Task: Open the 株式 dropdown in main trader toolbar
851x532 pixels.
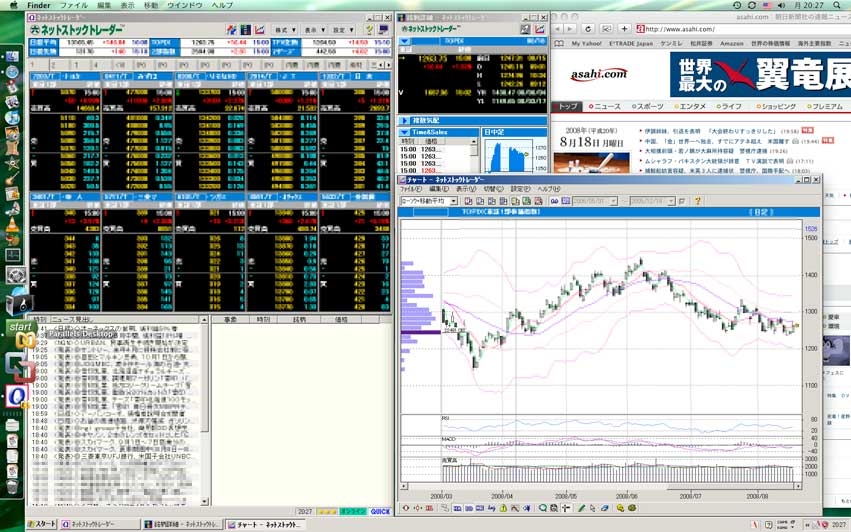Action: [x=285, y=30]
